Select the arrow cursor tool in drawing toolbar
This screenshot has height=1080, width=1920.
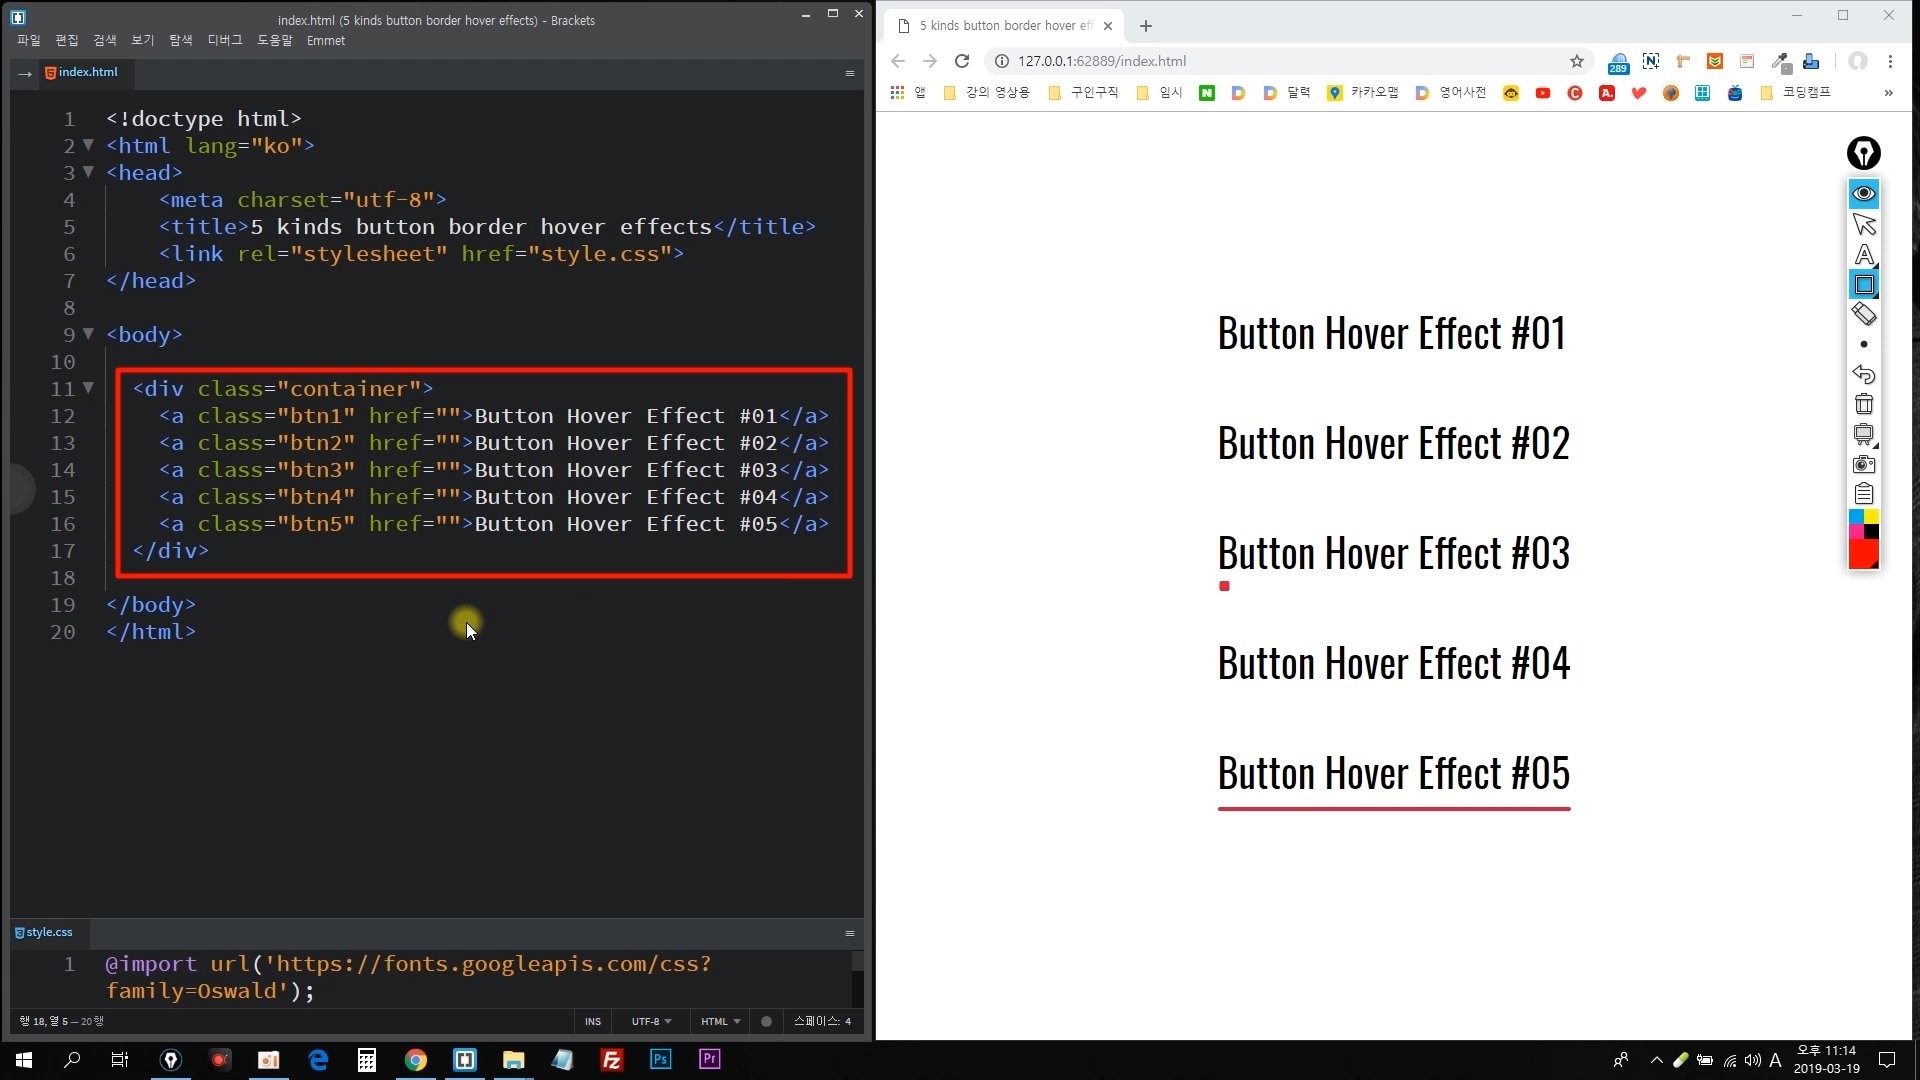pos(1863,224)
